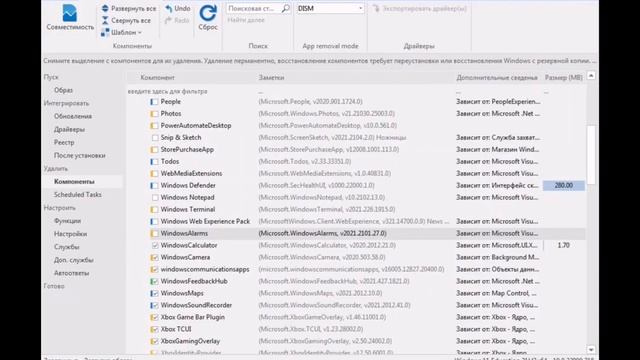
Task: Open the Шаблон template dropdown
Action: [x=122, y=32]
